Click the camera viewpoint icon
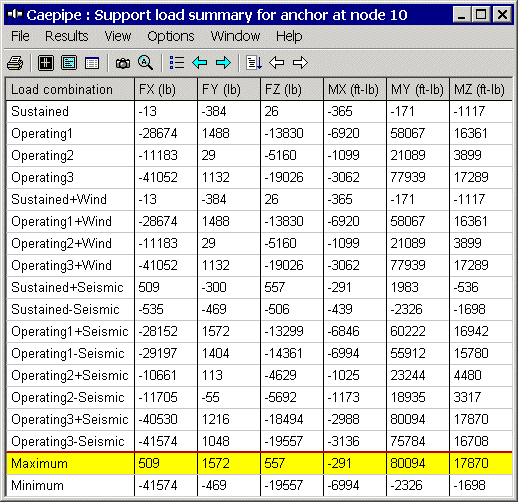518x502 pixels. [123, 63]
